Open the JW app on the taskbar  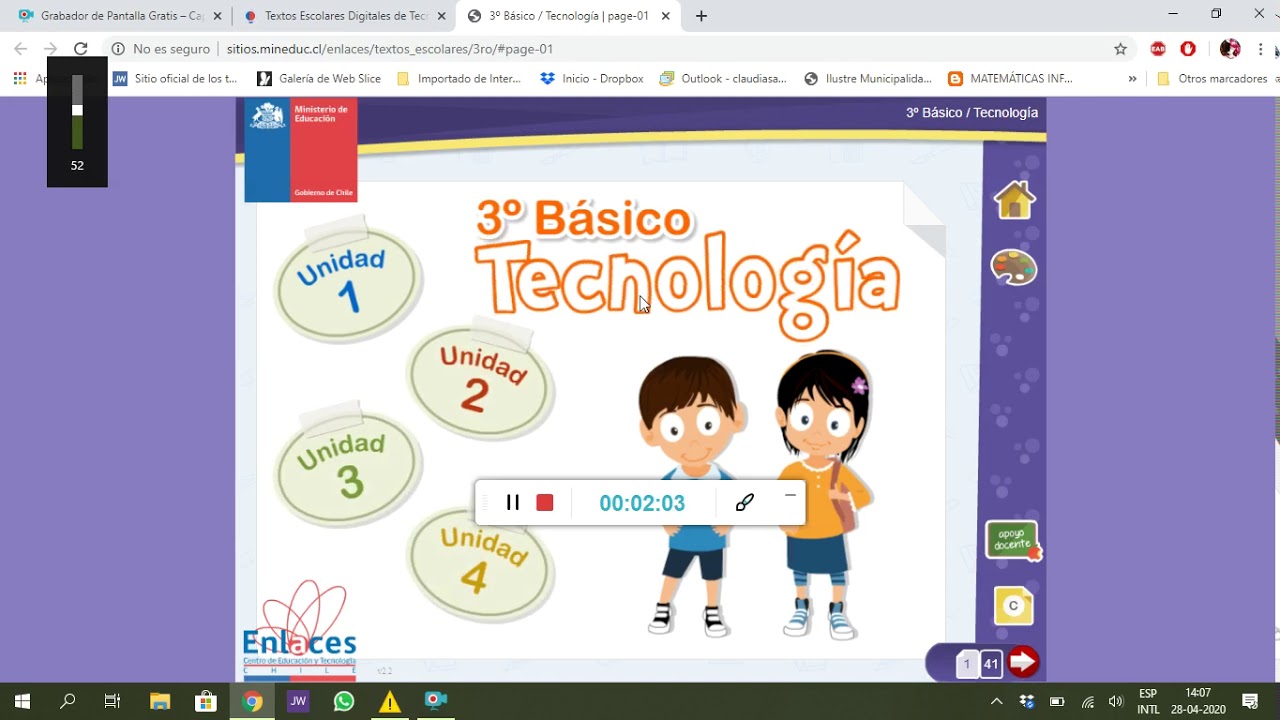[298, 701]
